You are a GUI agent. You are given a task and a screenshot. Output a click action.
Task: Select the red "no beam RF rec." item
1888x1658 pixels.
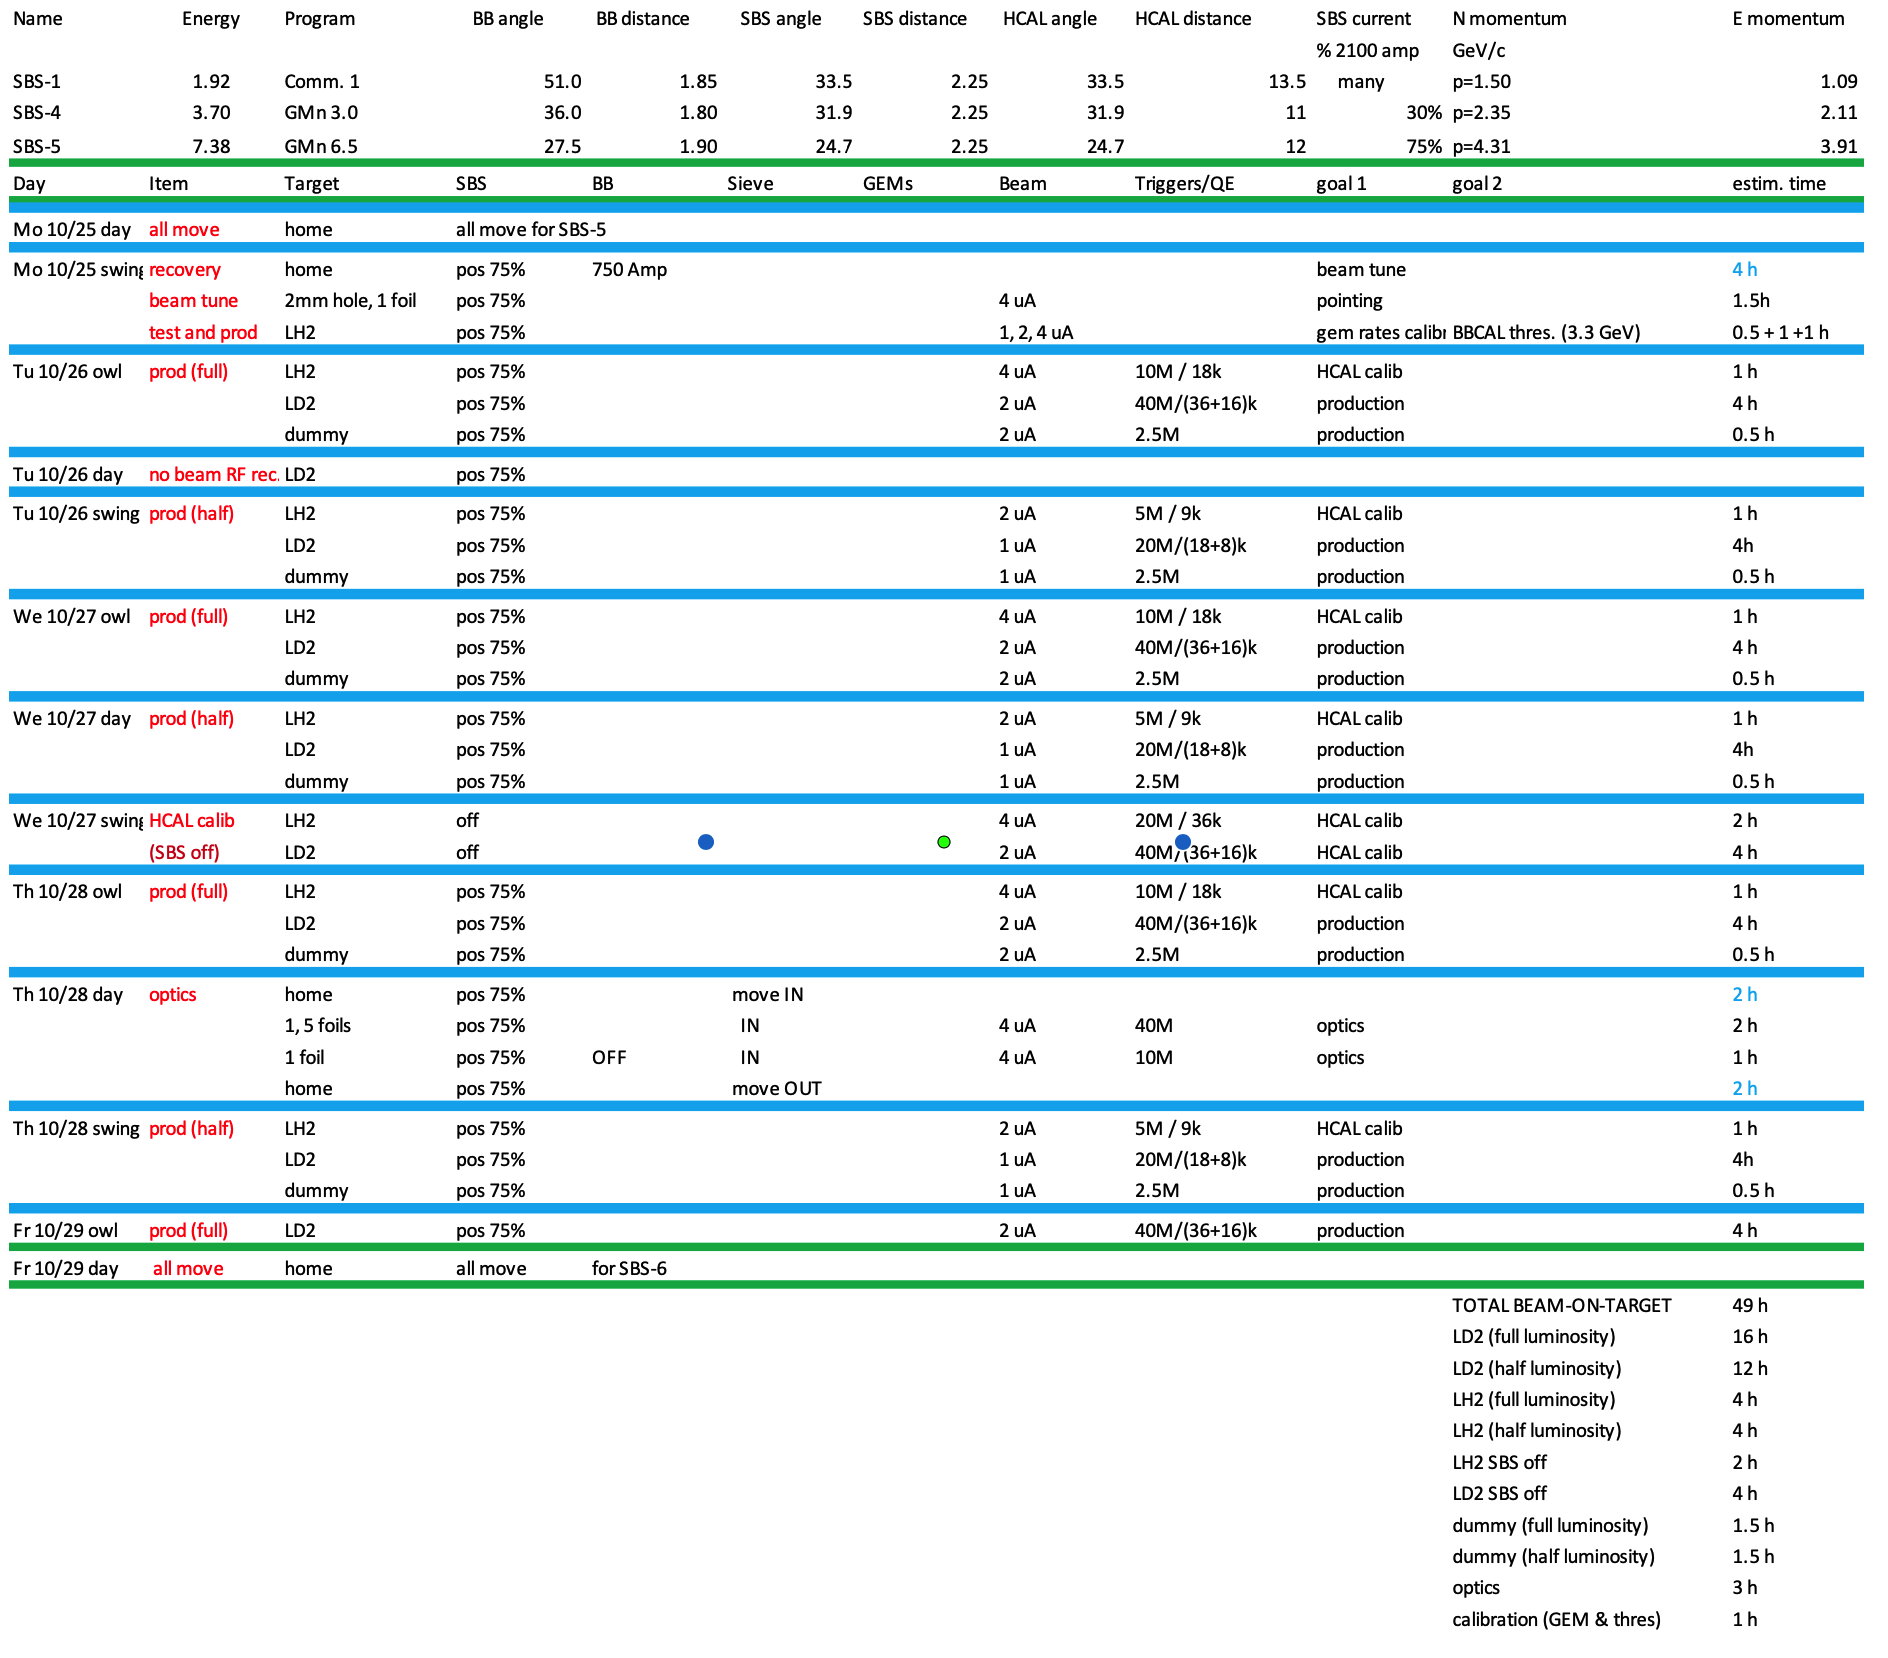[x=213, y=475]
